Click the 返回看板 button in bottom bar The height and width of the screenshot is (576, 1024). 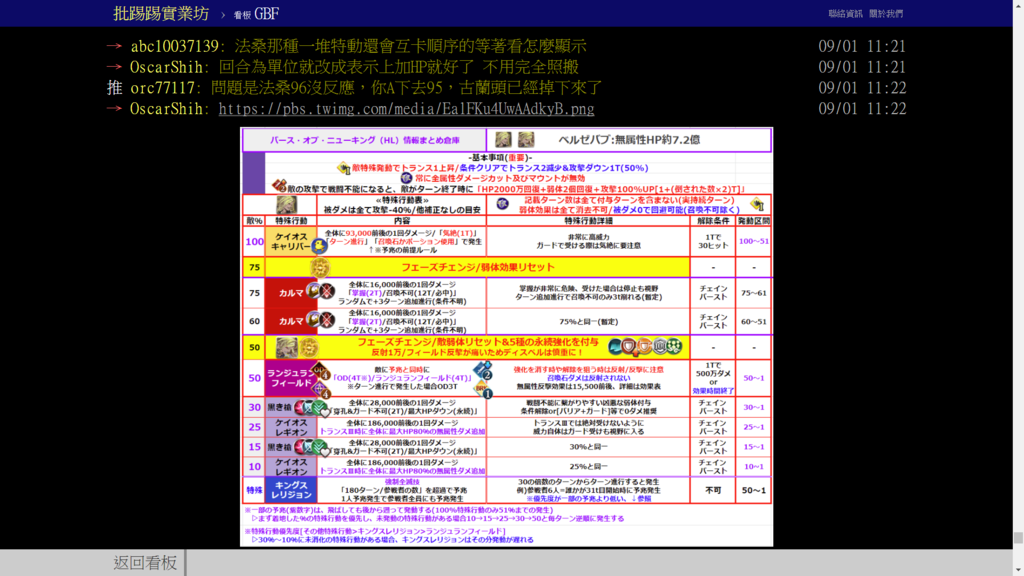click(145, 562)
